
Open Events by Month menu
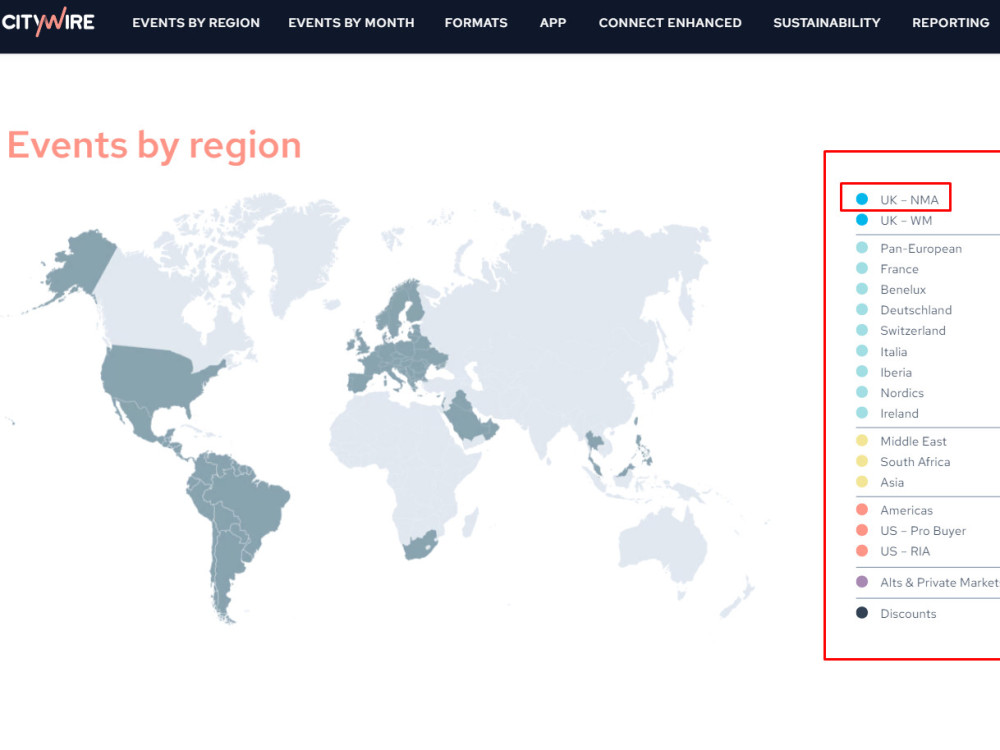tap(351, 23)
